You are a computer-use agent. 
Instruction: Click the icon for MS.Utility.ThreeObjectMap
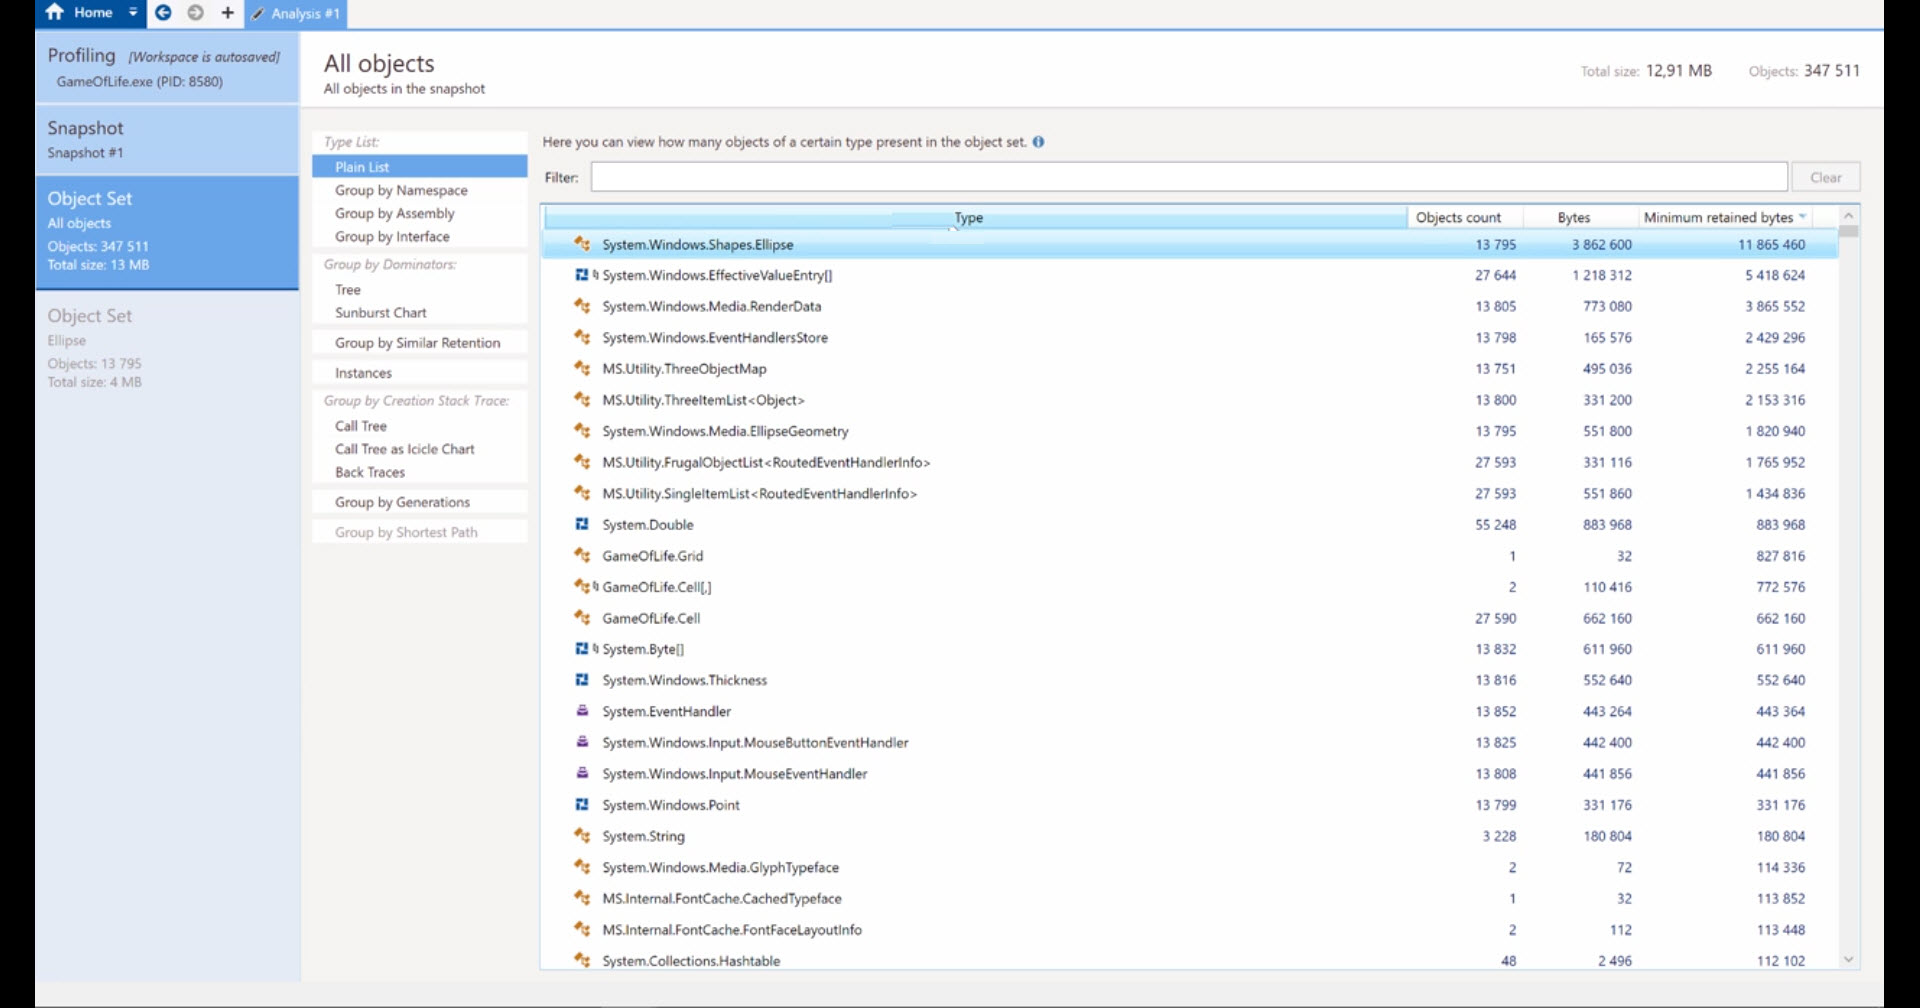pos(582,368)
